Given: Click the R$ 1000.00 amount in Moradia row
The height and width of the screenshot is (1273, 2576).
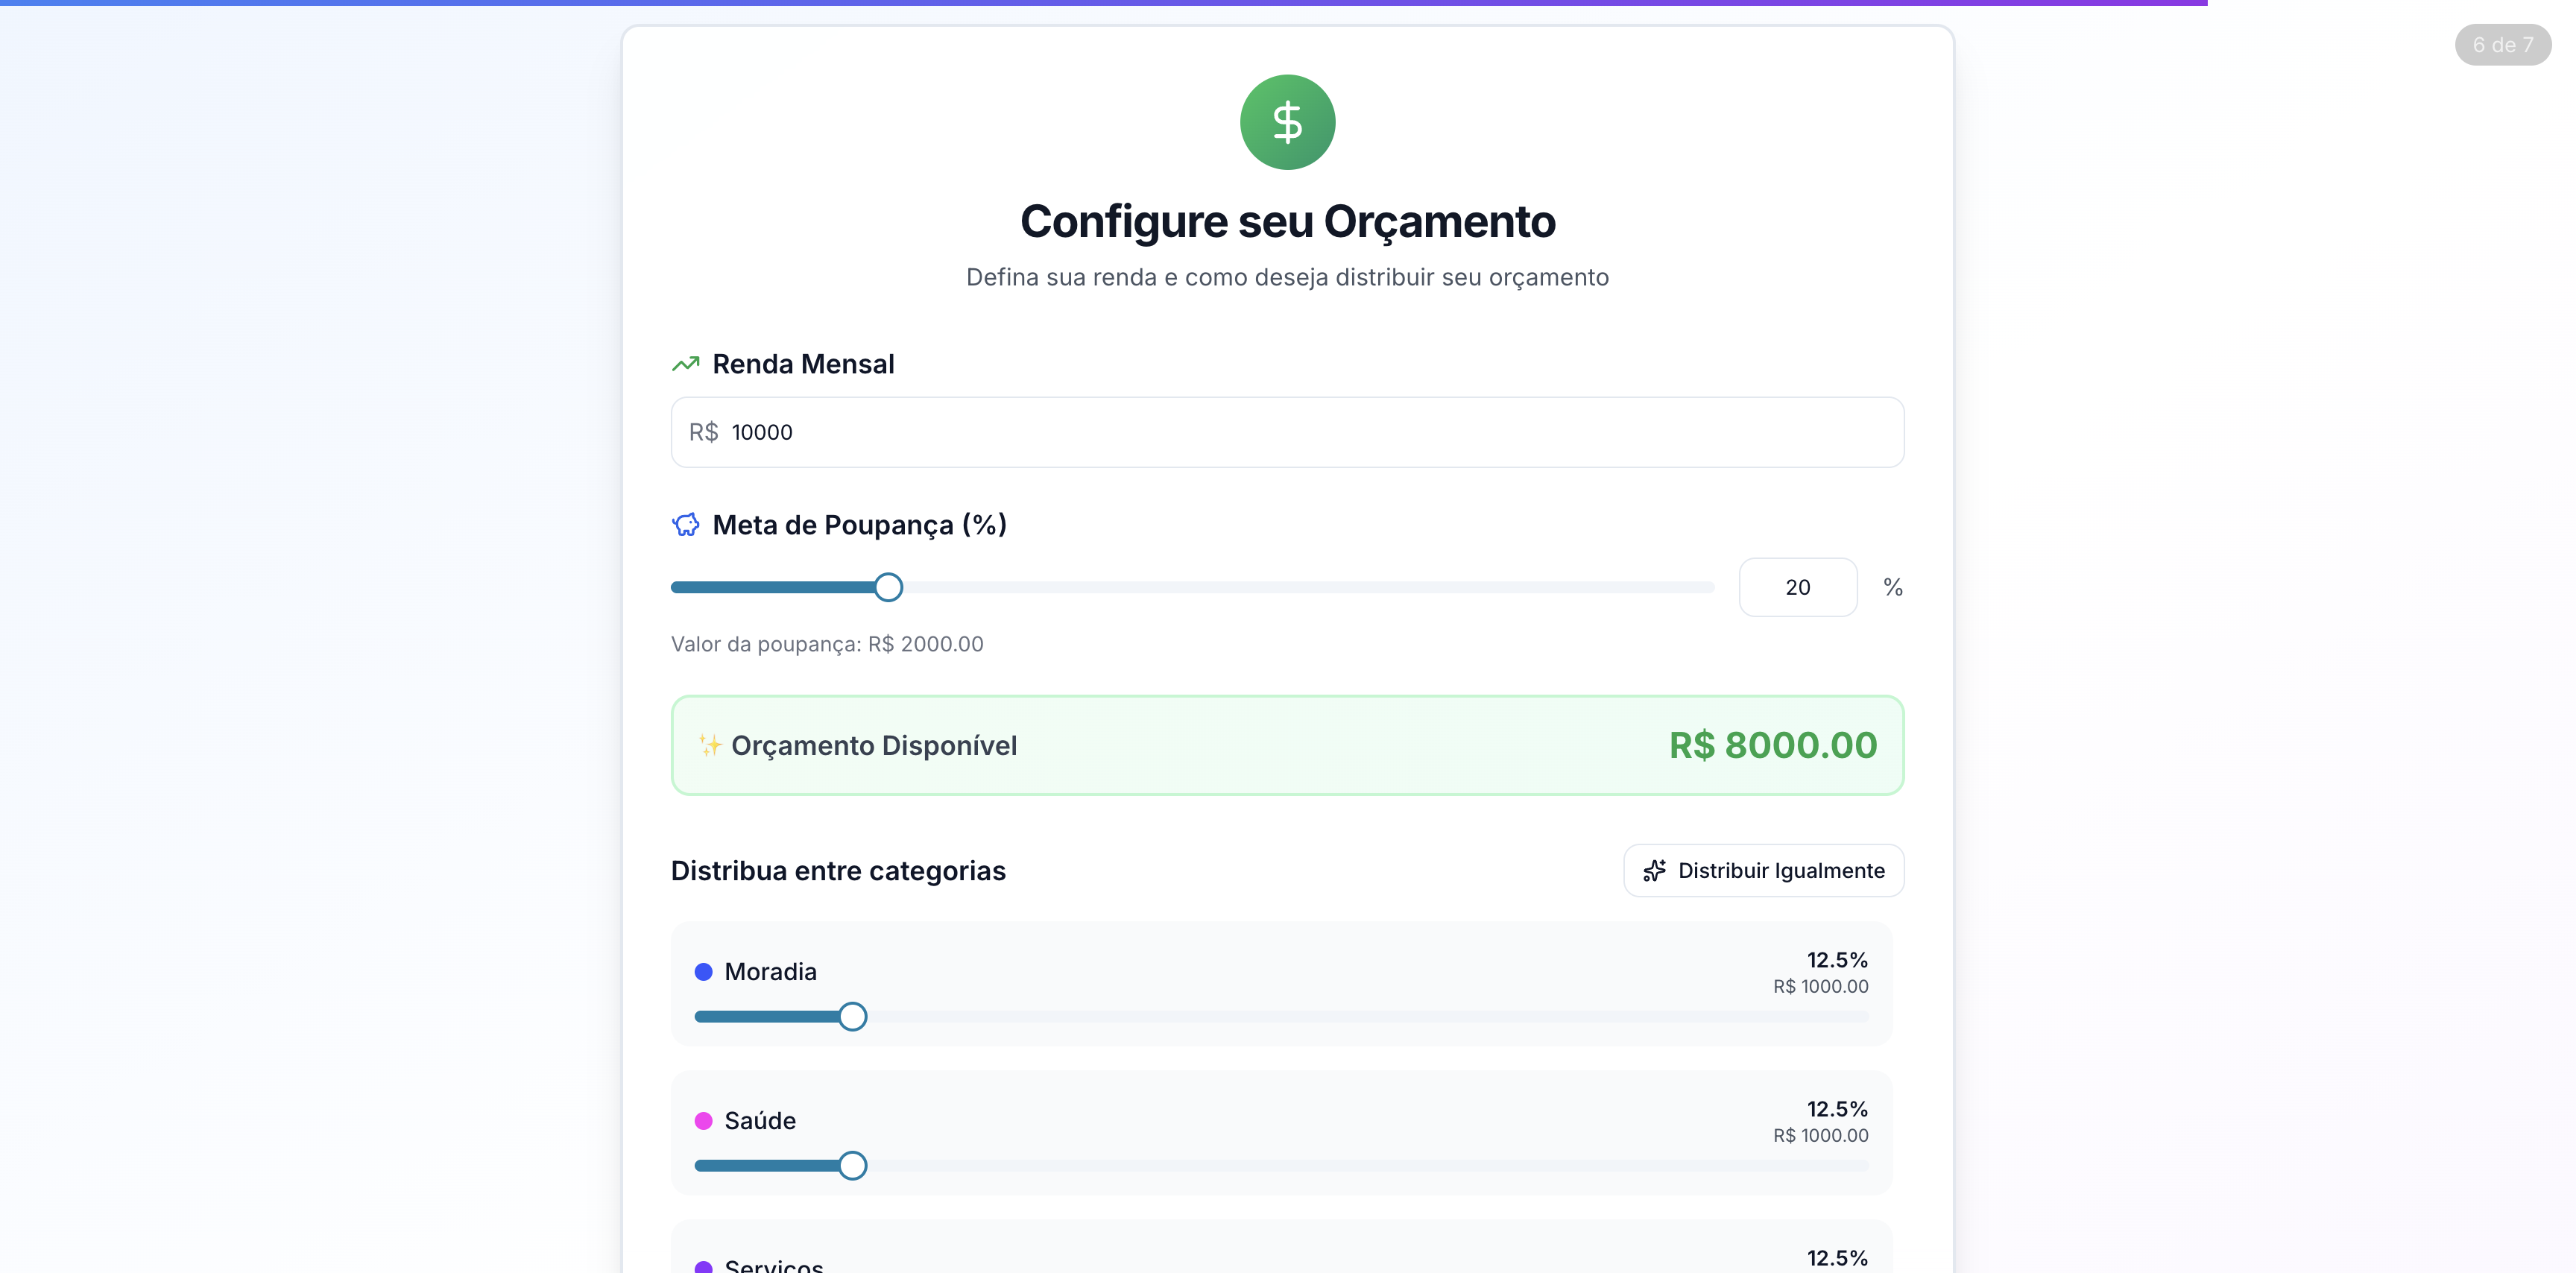Looking at the screenshot, I should [x=1820, y=986].
